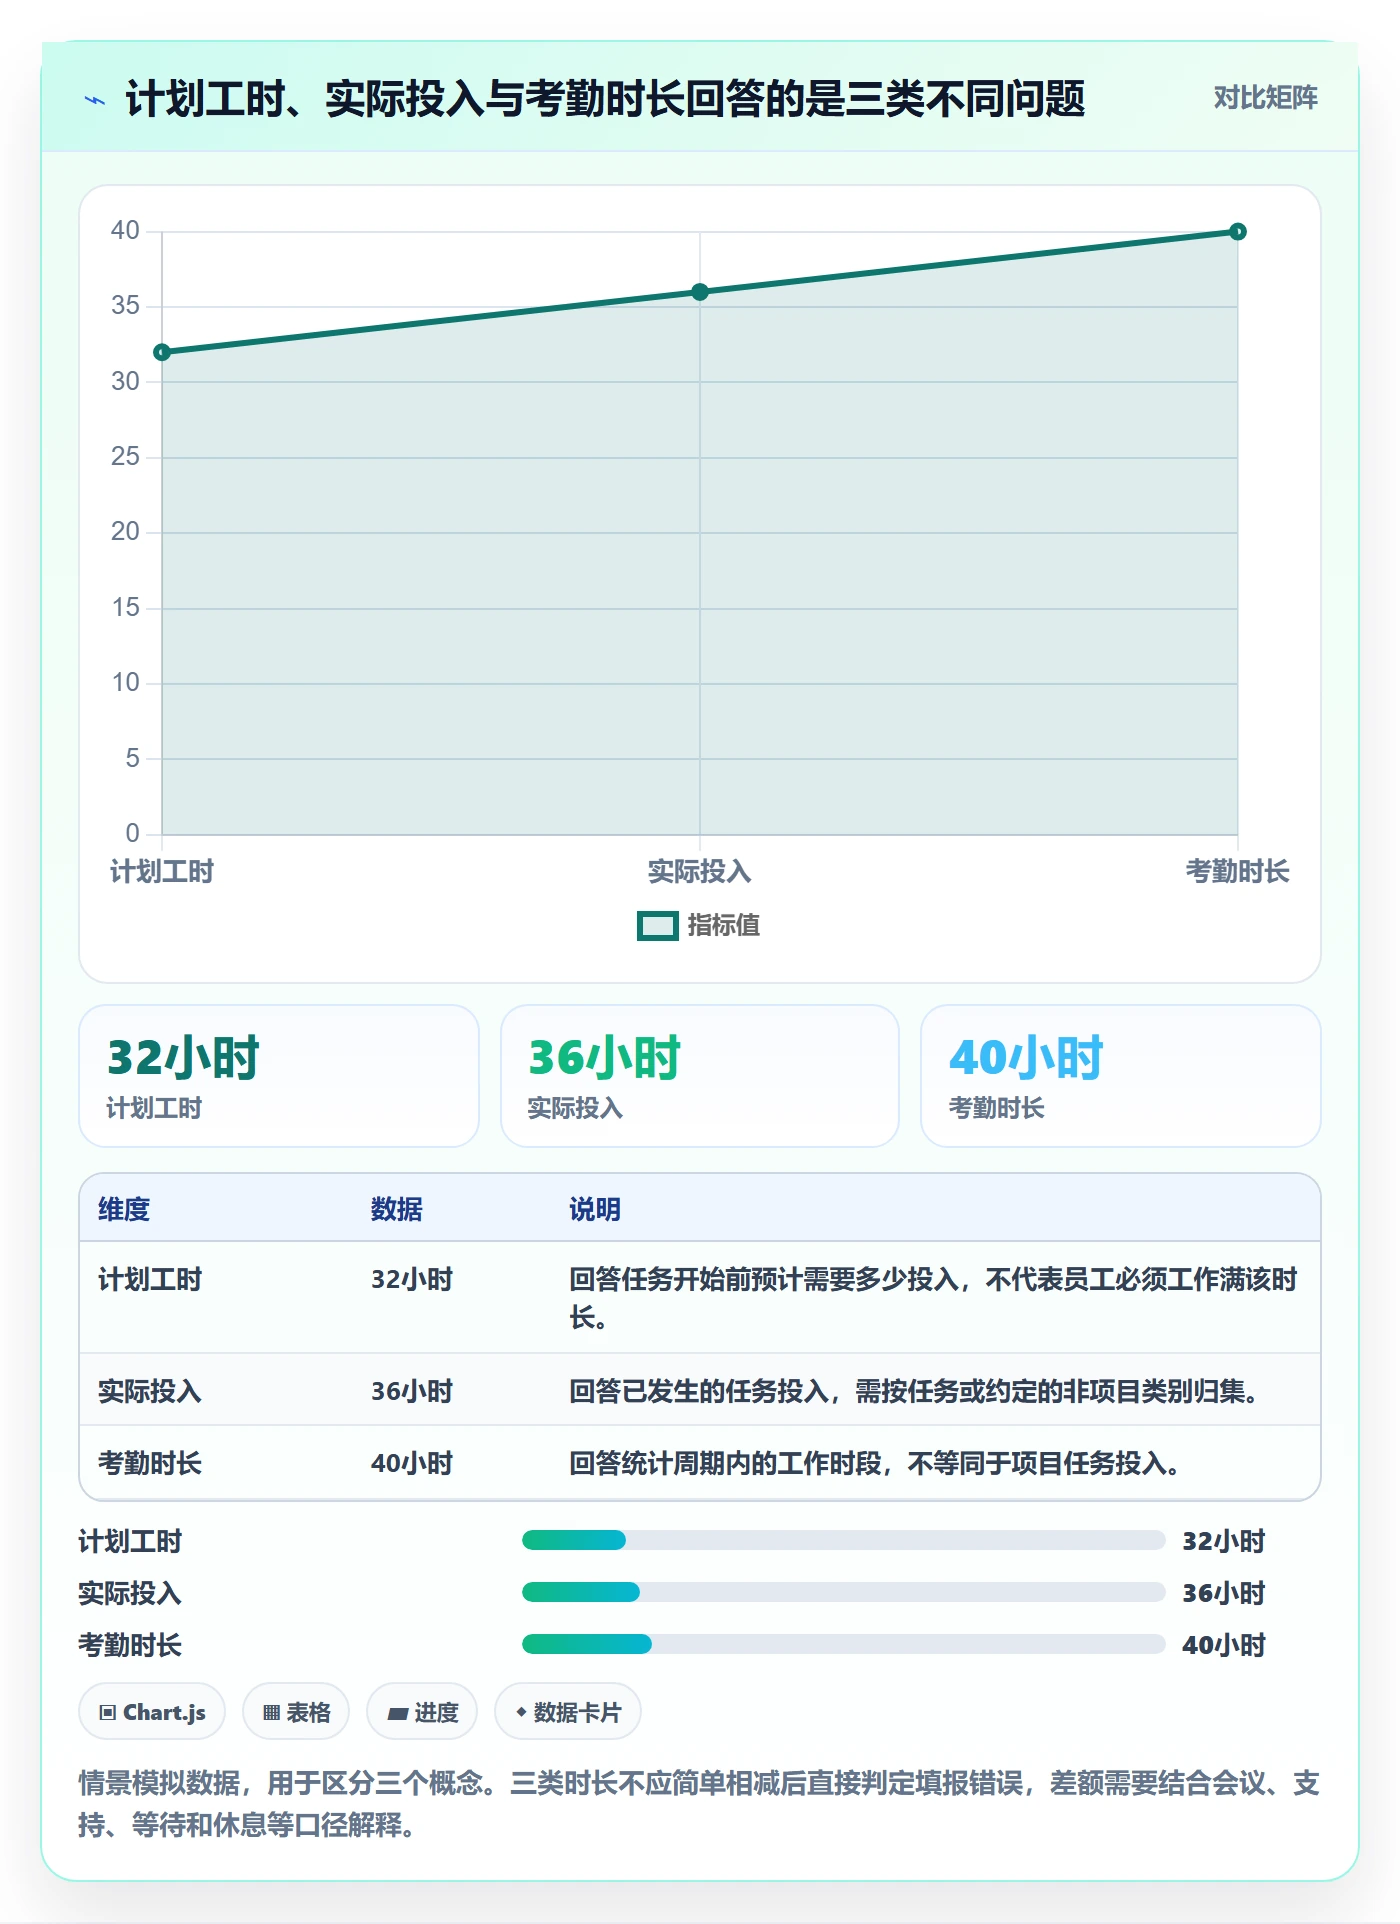This screenshot has width=1400, height=1924.
Task: Click the 进度 chip bar icon
Action: [x=397, y=1714]
